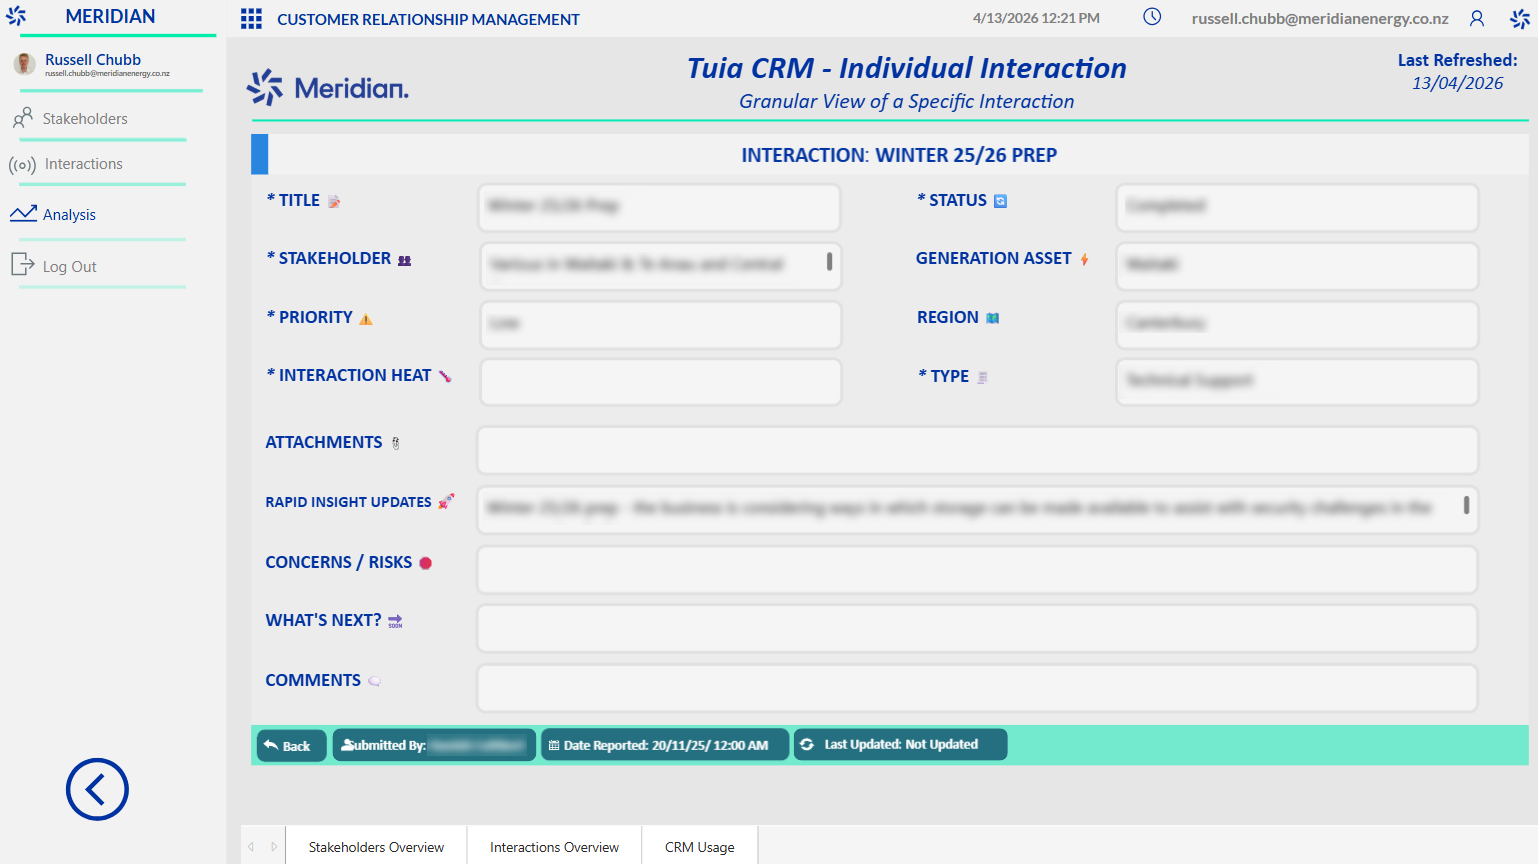Click the large Meridian logo in the page header

(328, 88)
